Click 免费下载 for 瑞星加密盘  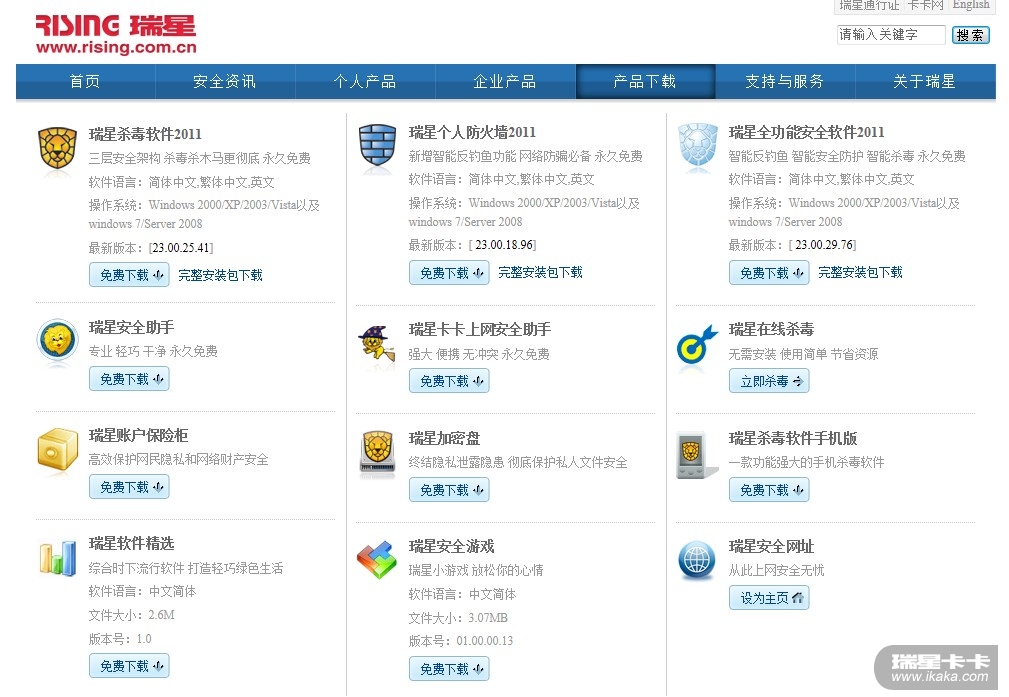click(x=449, y=490)
